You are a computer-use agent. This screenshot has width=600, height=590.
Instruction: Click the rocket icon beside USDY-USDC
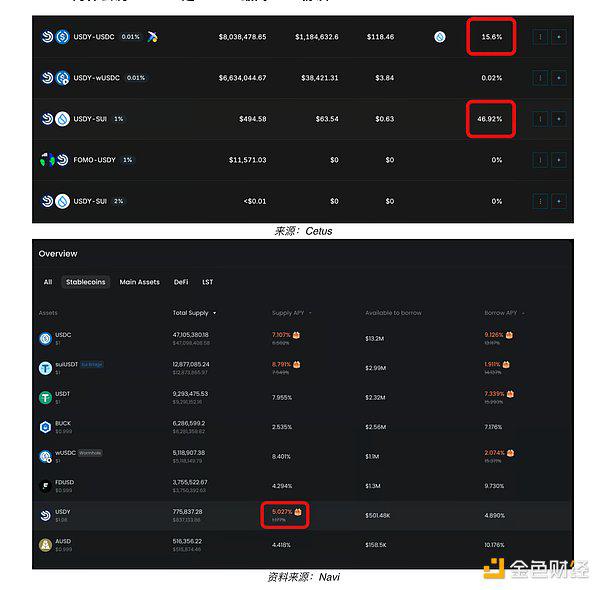pos(152,37)
